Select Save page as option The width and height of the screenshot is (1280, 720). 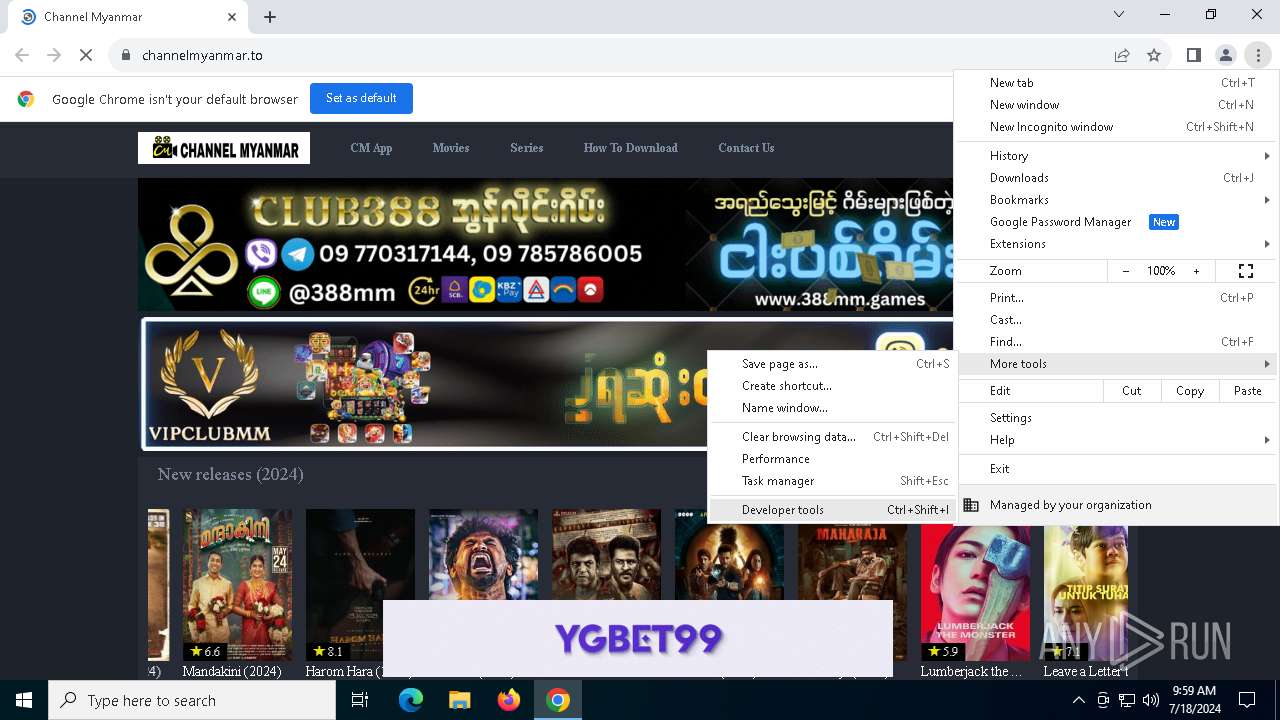[x=832, y=364]
